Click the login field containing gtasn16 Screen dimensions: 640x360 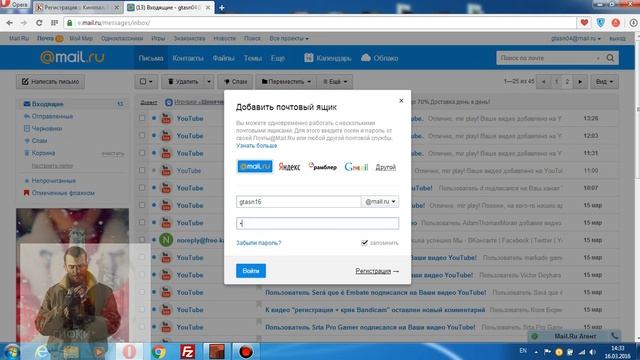tap(298, 202)
